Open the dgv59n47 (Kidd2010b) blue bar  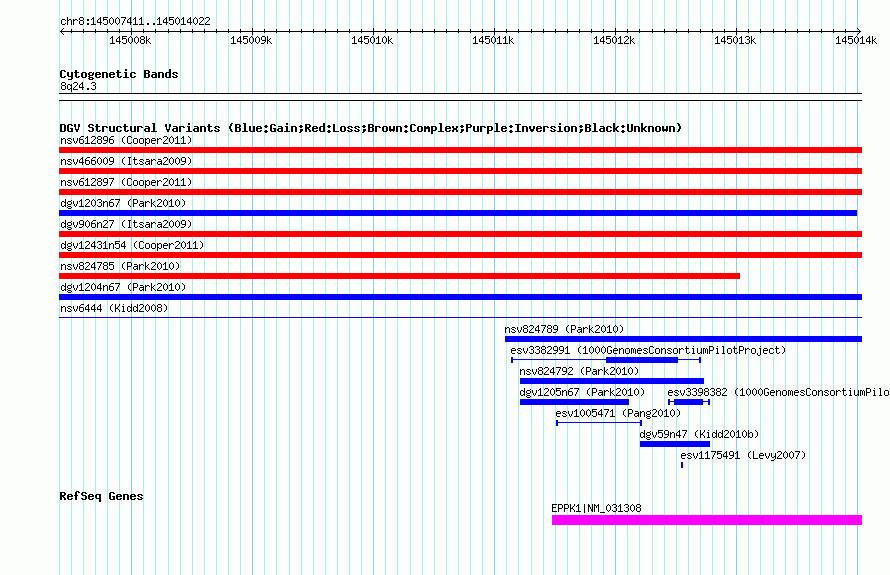pyautogui.click(x=675, y=444)
